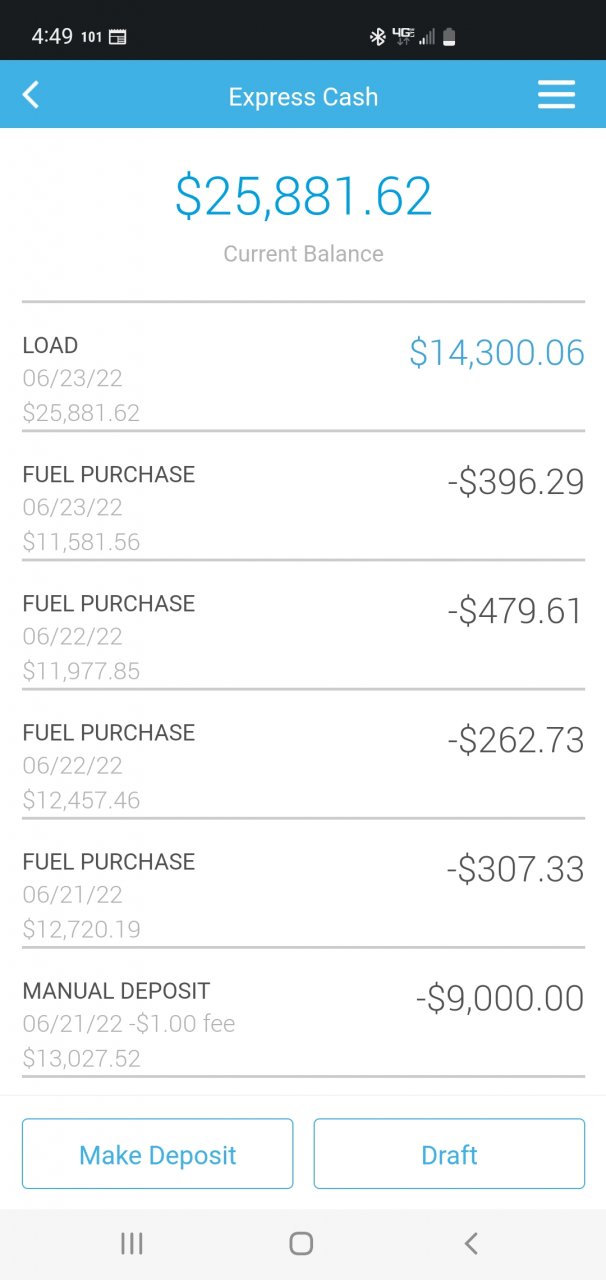Viewport: 606px width, 1280px height.
Task: Open the hamburger menu
Action: click(556, 96)
